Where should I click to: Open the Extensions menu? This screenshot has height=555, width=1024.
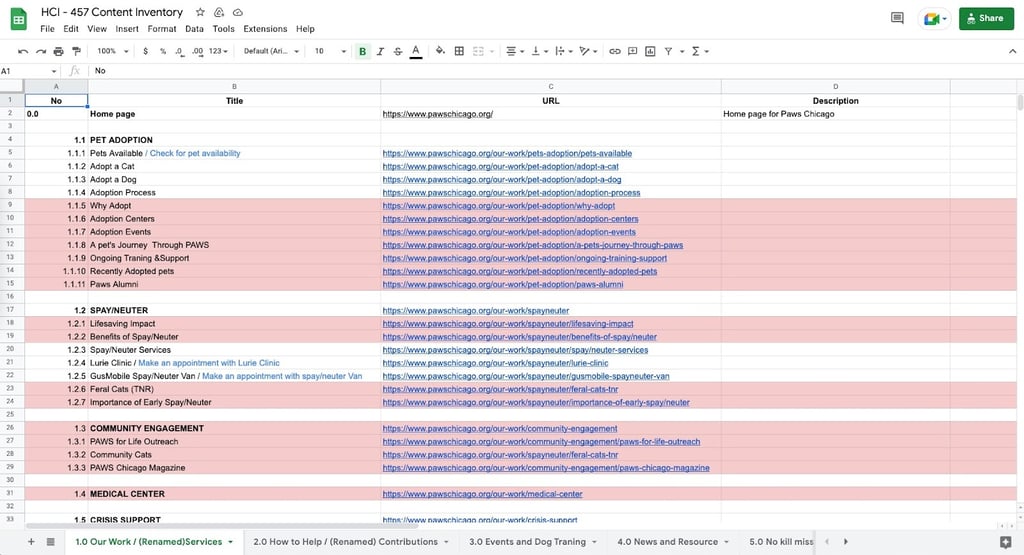265,29
